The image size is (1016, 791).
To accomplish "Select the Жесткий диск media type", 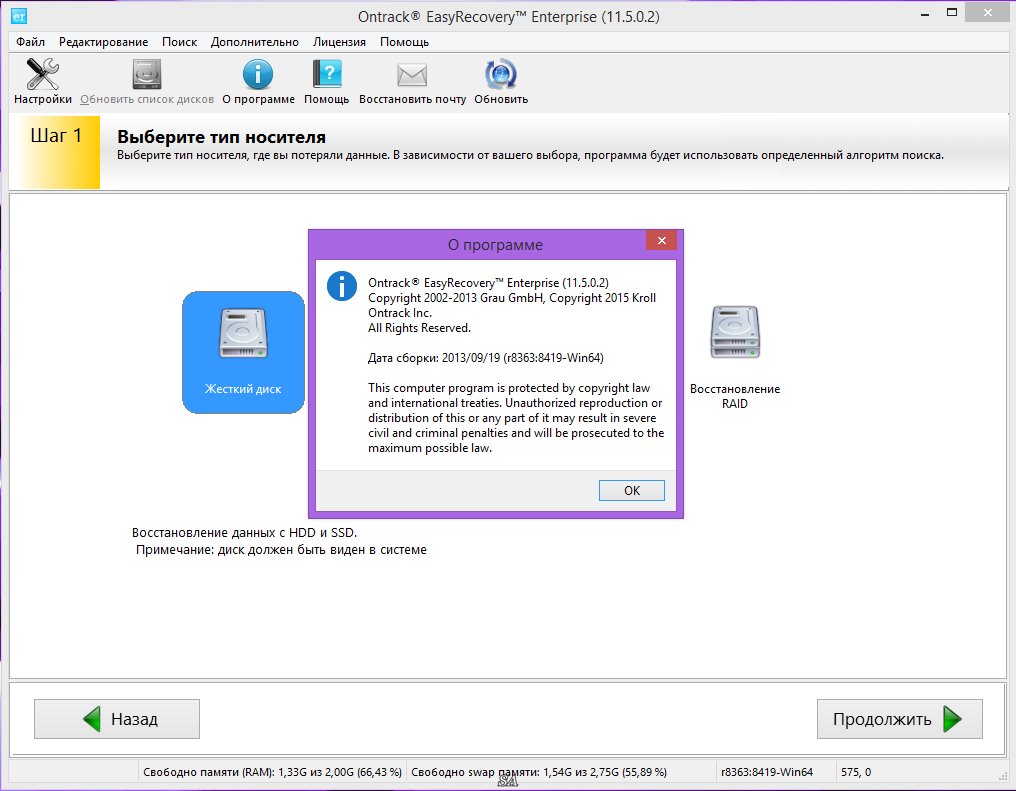I will click(x=243, y=352).
